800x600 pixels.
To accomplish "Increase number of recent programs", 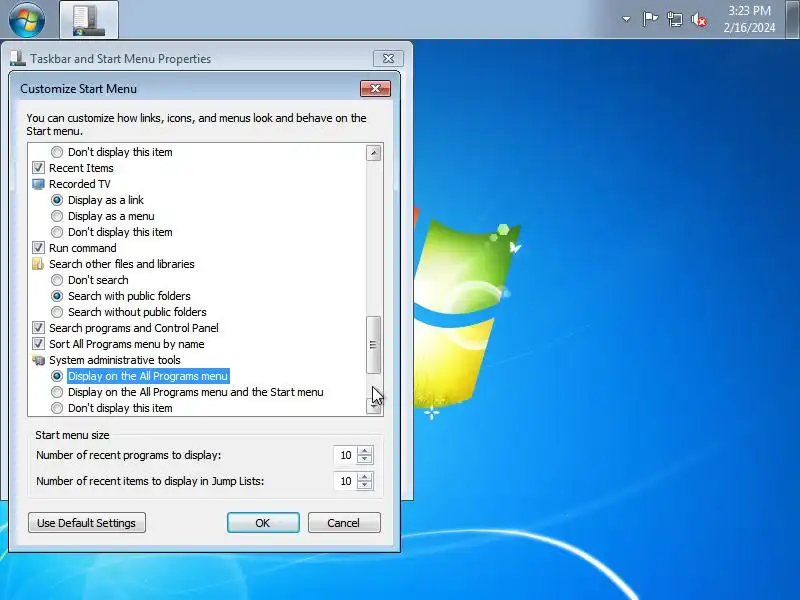I will pyautogui.click(x=364, y=451).
